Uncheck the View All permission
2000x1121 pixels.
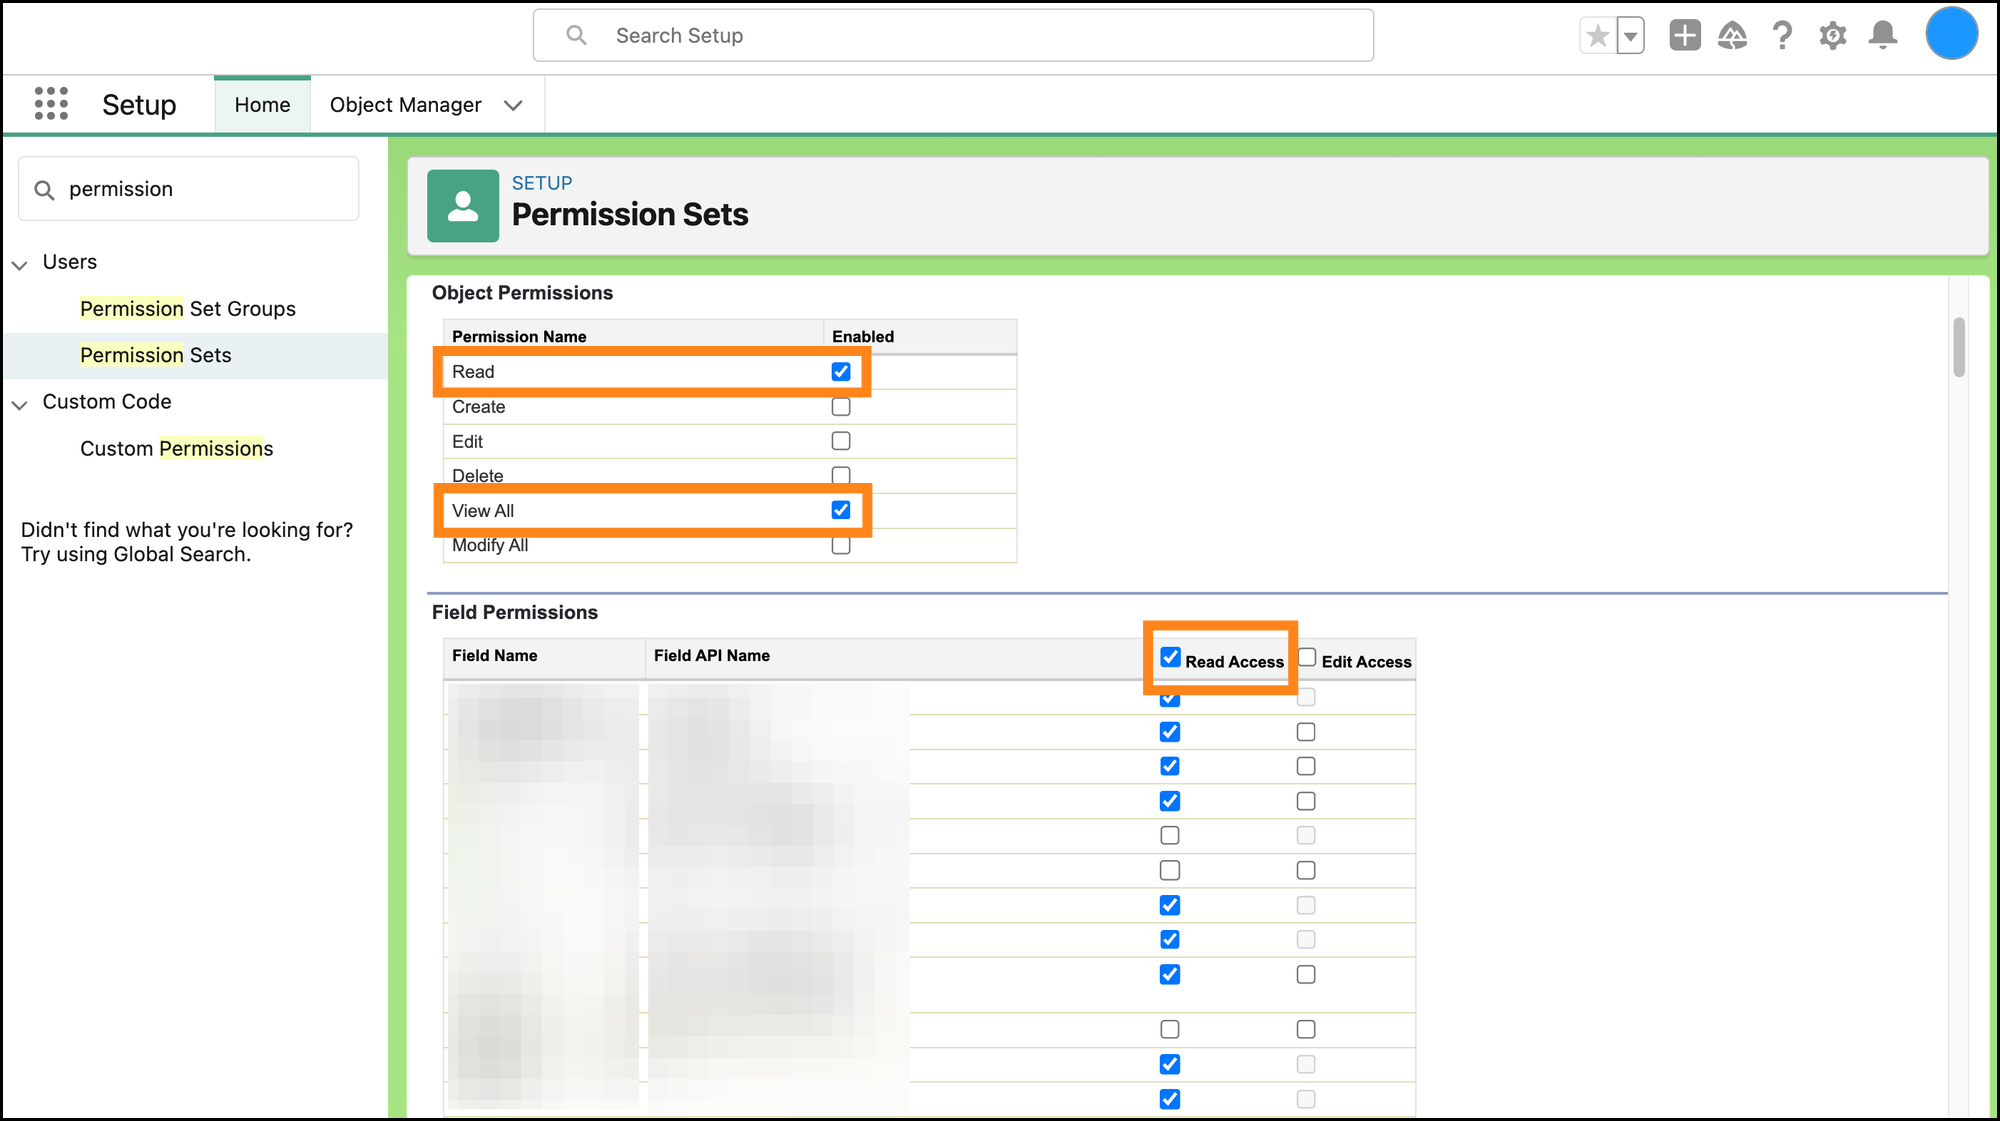[841, 510]
